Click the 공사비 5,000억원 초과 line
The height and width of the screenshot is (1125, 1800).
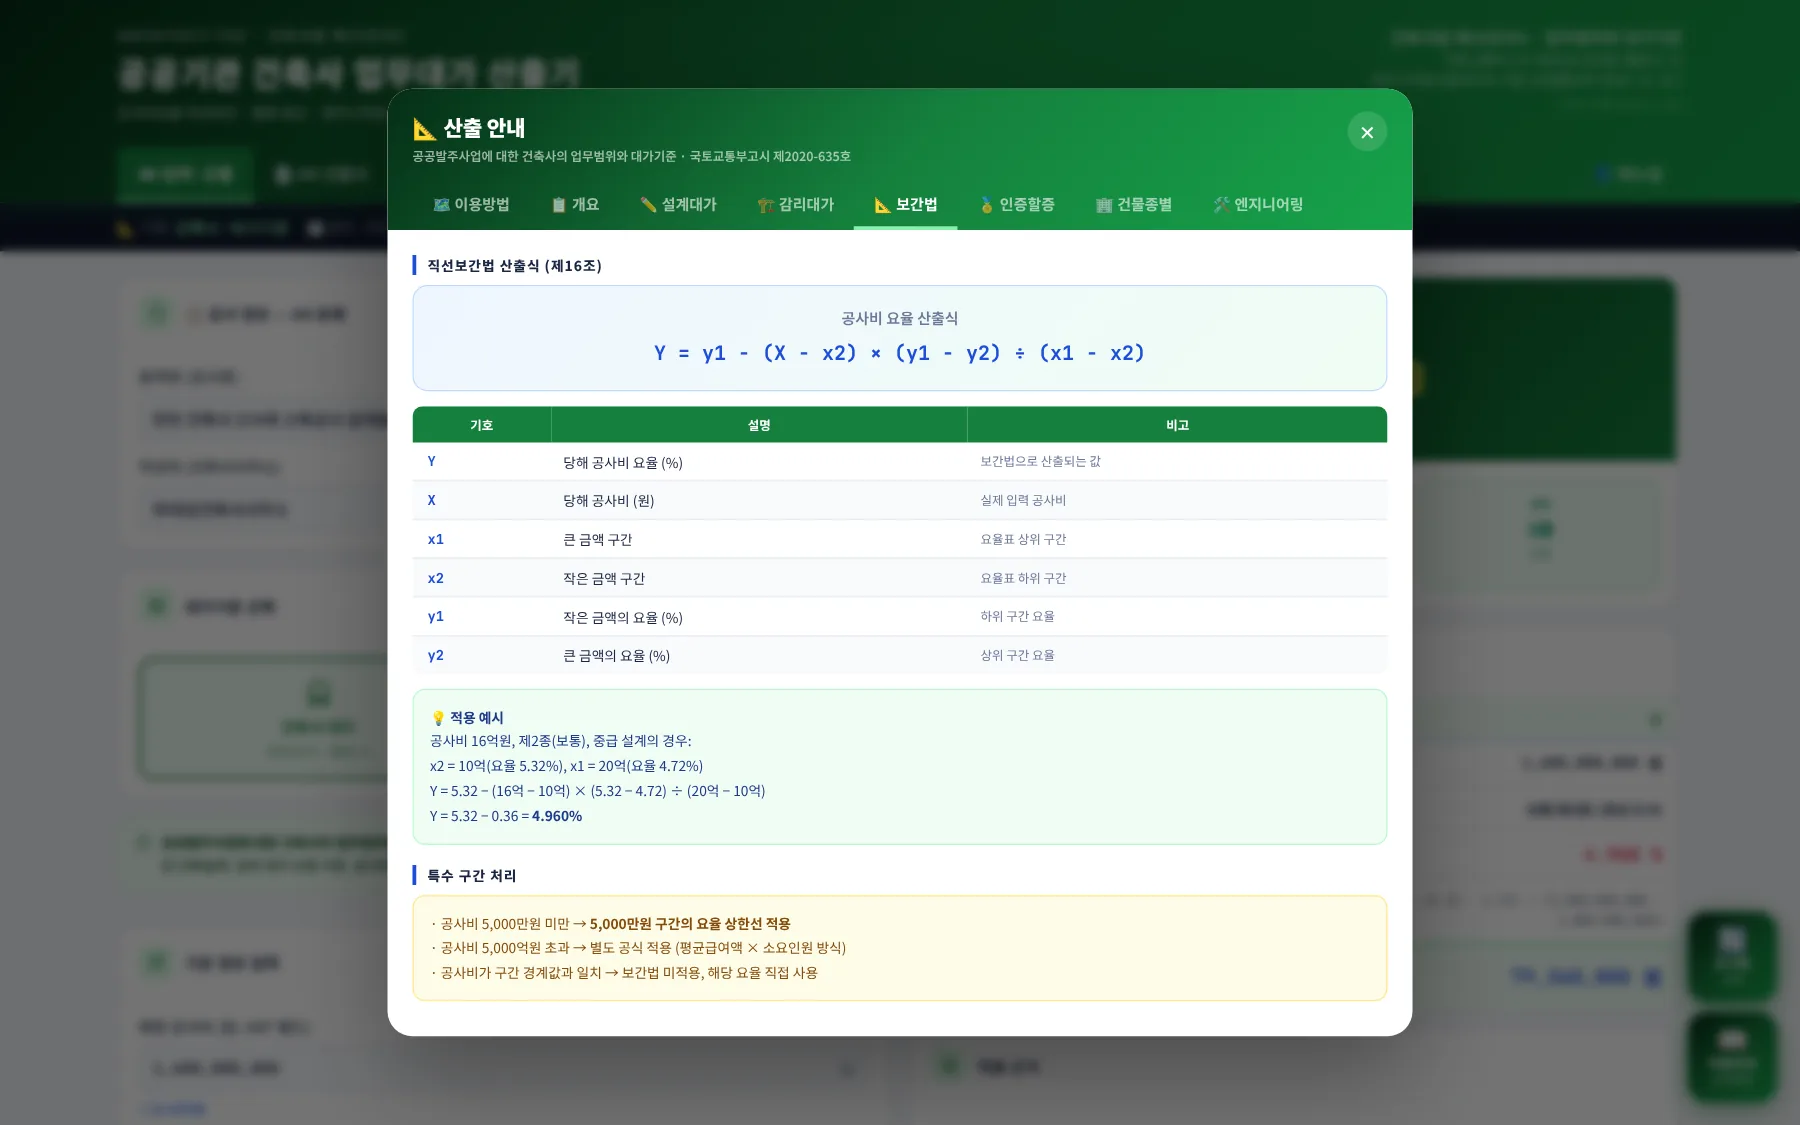[638, 948]
